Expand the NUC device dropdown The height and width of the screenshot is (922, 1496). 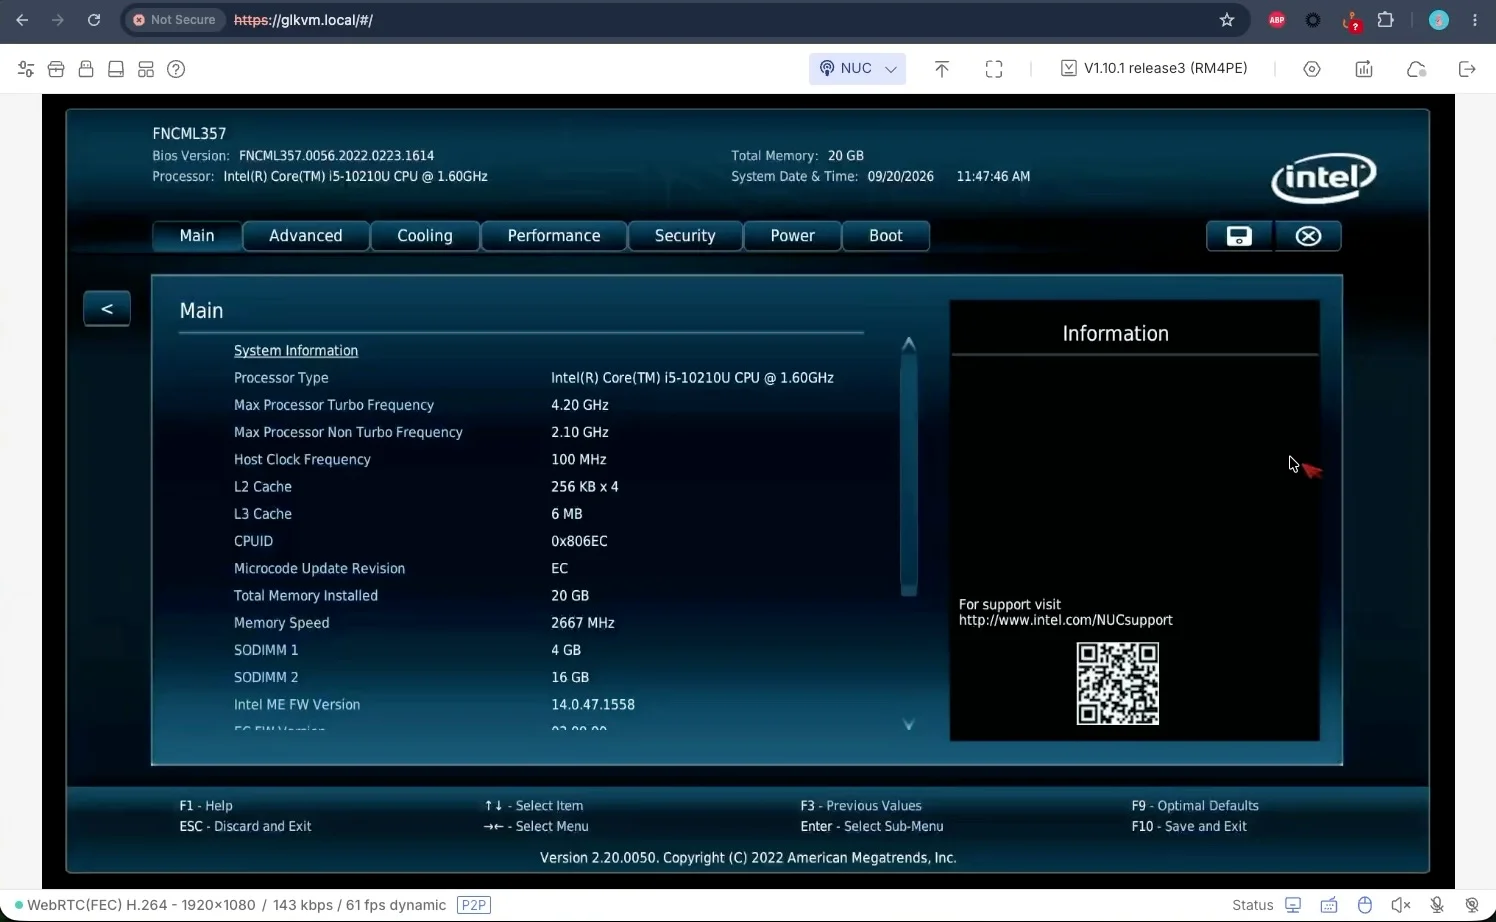coord(857,69)
